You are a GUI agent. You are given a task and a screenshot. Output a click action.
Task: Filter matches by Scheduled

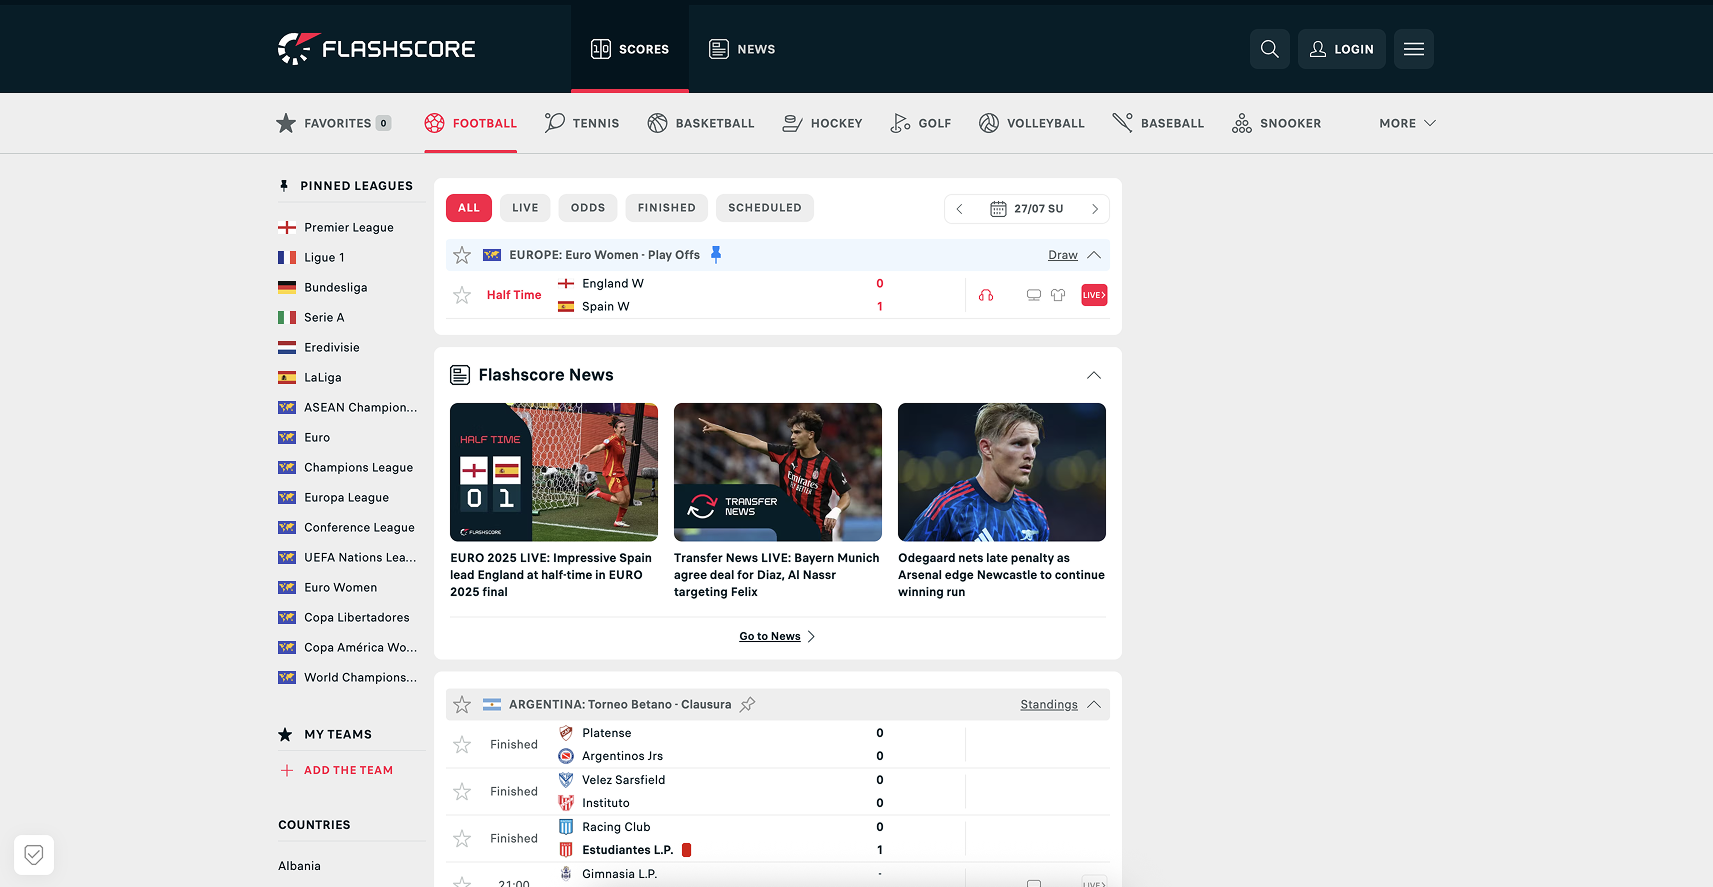pyautogui.click(x=765, y=208)
